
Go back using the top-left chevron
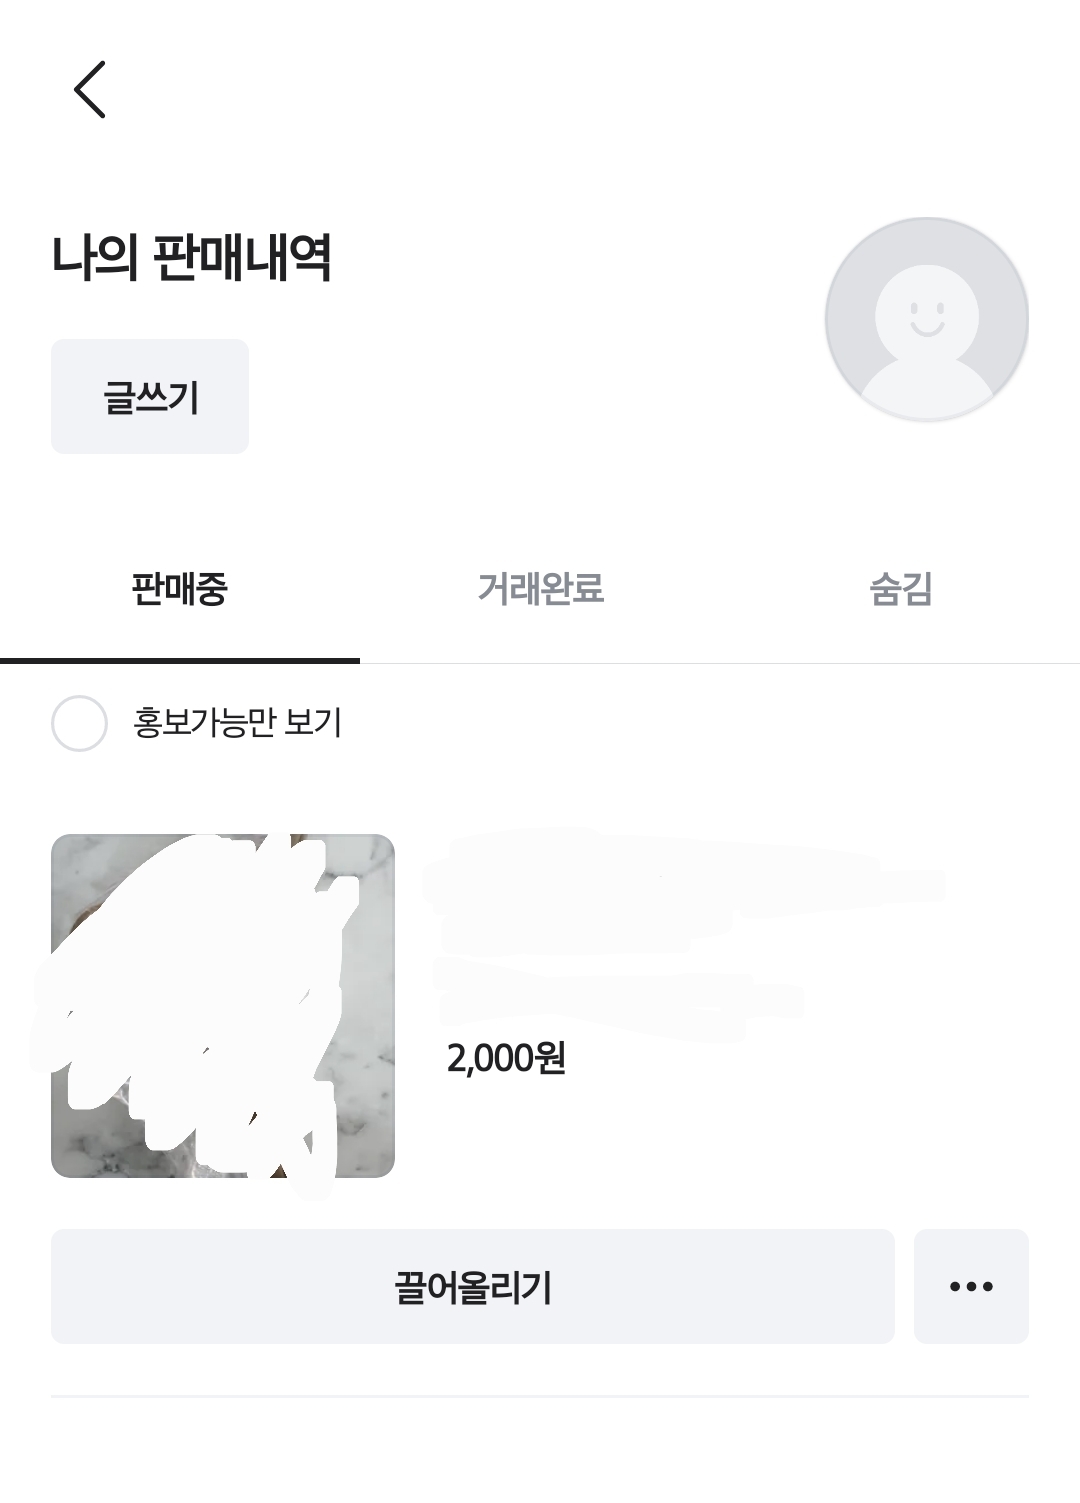point(90,89)
